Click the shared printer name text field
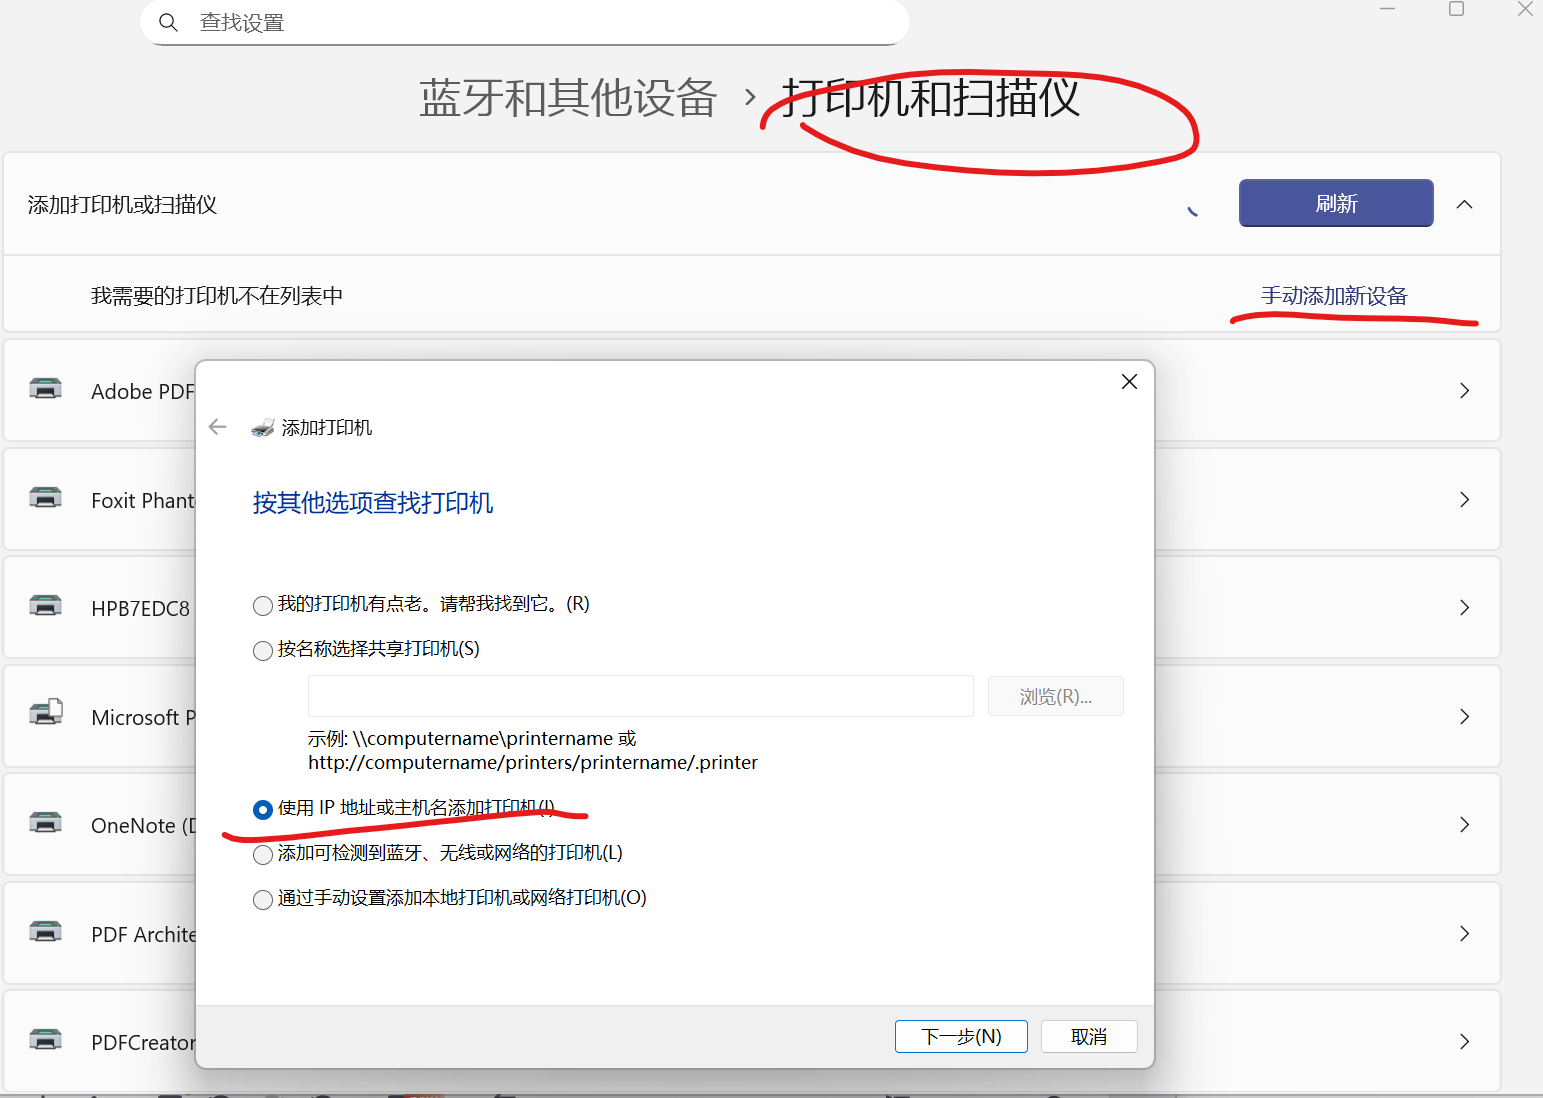1543x1098 pixels. 640,696
